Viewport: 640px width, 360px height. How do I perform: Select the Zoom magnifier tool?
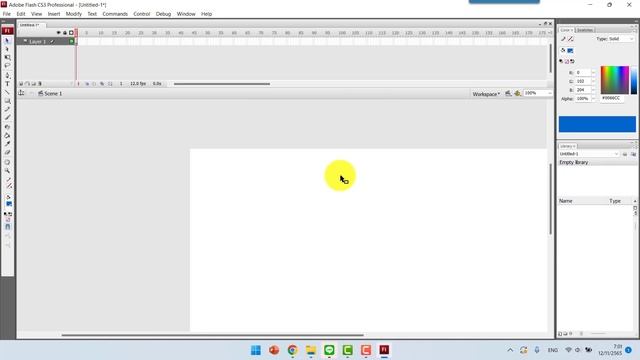pos(7,171)
